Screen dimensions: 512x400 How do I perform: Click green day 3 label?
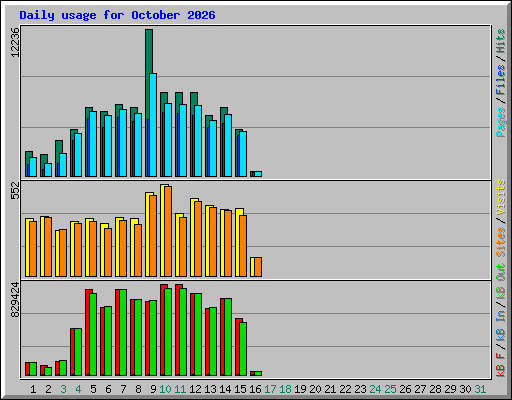[63, 389]
